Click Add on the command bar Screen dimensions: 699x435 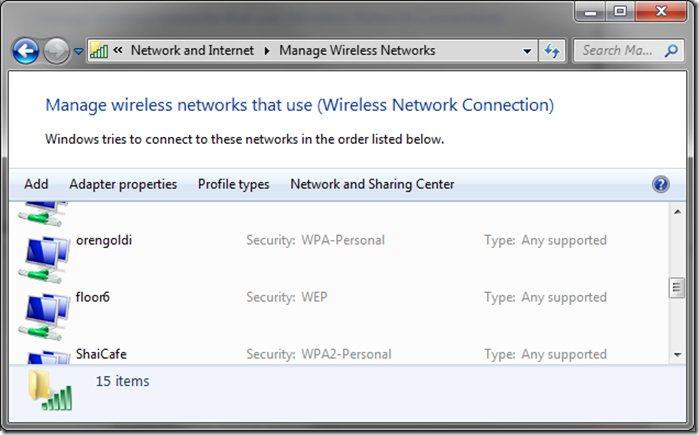(x=36, y=184)
